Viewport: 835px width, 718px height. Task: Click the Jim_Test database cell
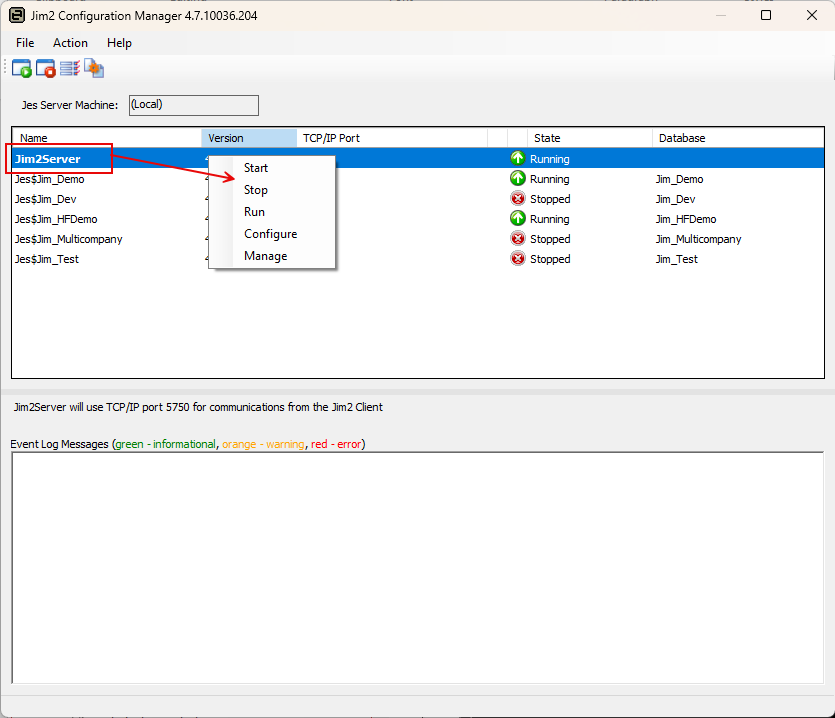pyautogui.click(x=676, y=259)
